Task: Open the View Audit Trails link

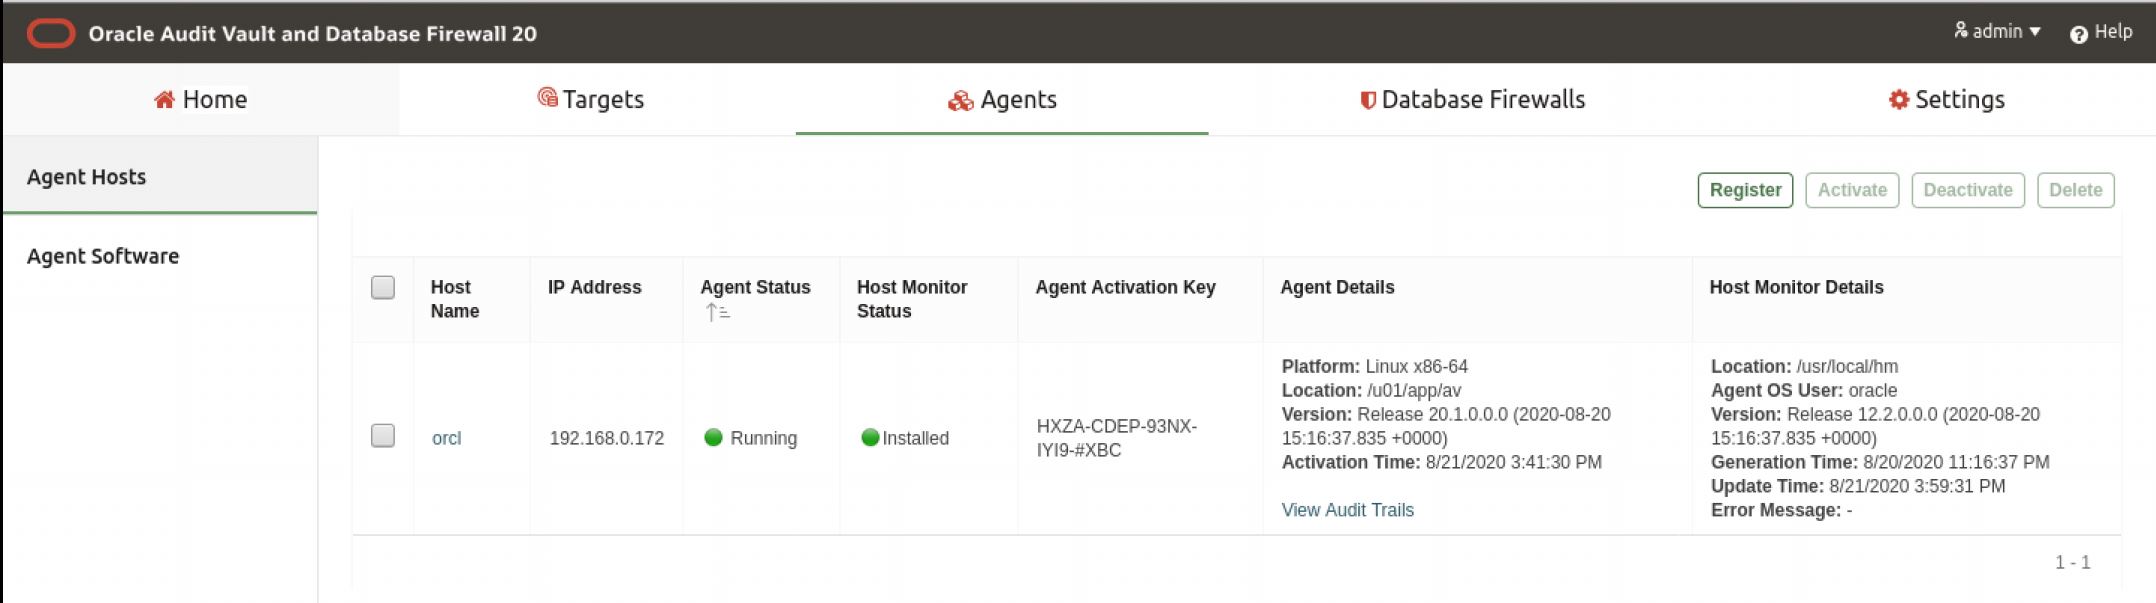Action: coord(1347,510)
